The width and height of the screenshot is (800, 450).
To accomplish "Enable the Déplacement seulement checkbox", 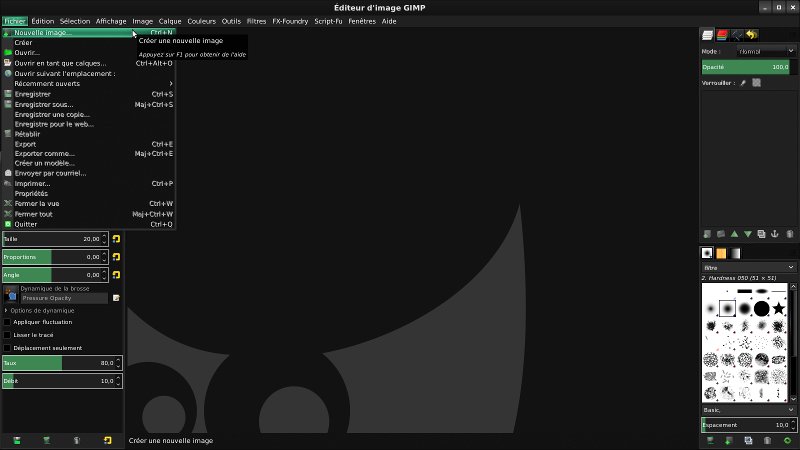I will tap(7, 348).
